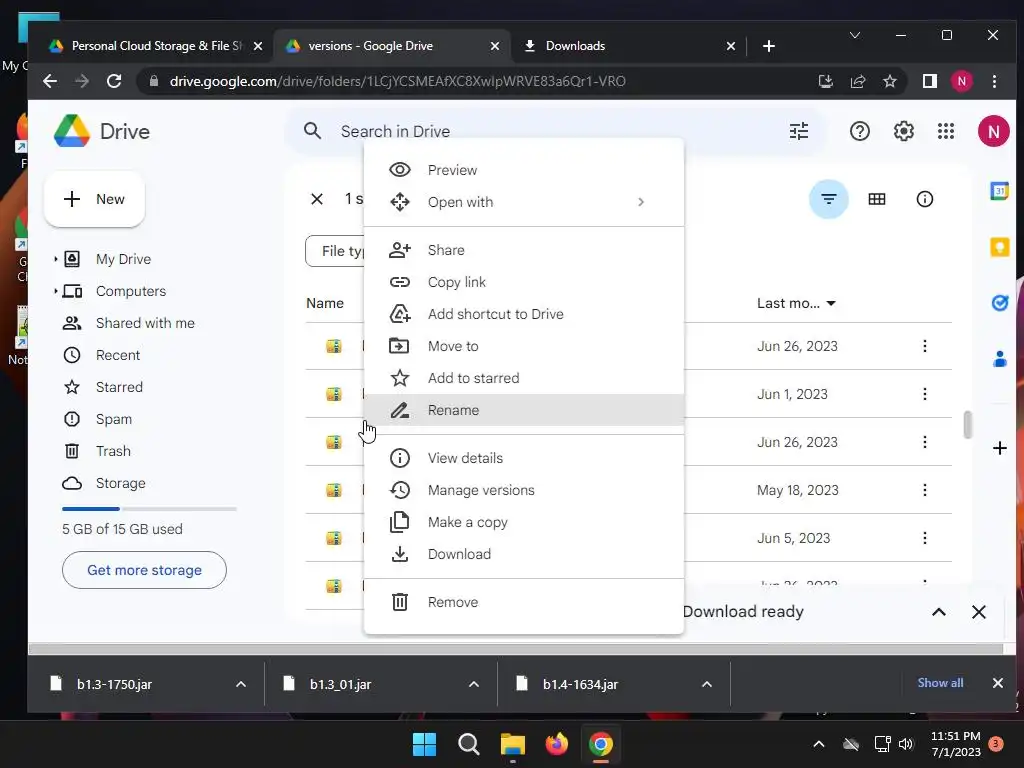This screenshot has width=1024, height=768.
Task: Open Google Keep side panel icon
Action: (999, 248)
